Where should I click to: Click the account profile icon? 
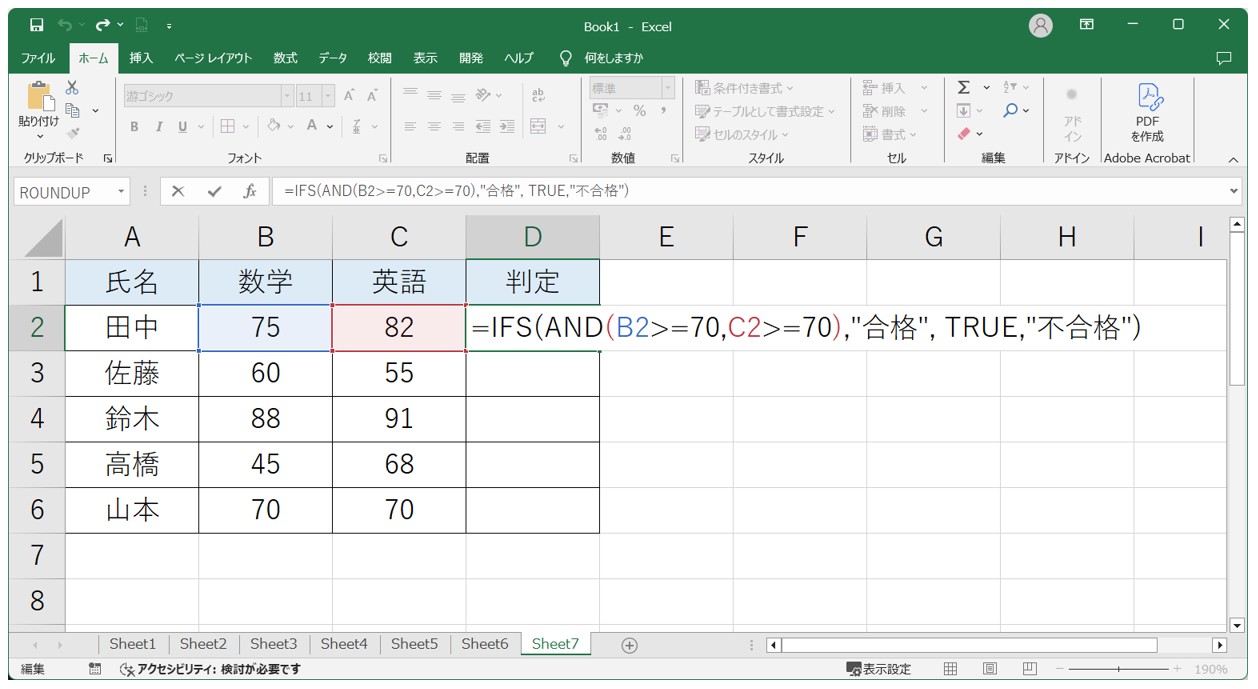1041,26
